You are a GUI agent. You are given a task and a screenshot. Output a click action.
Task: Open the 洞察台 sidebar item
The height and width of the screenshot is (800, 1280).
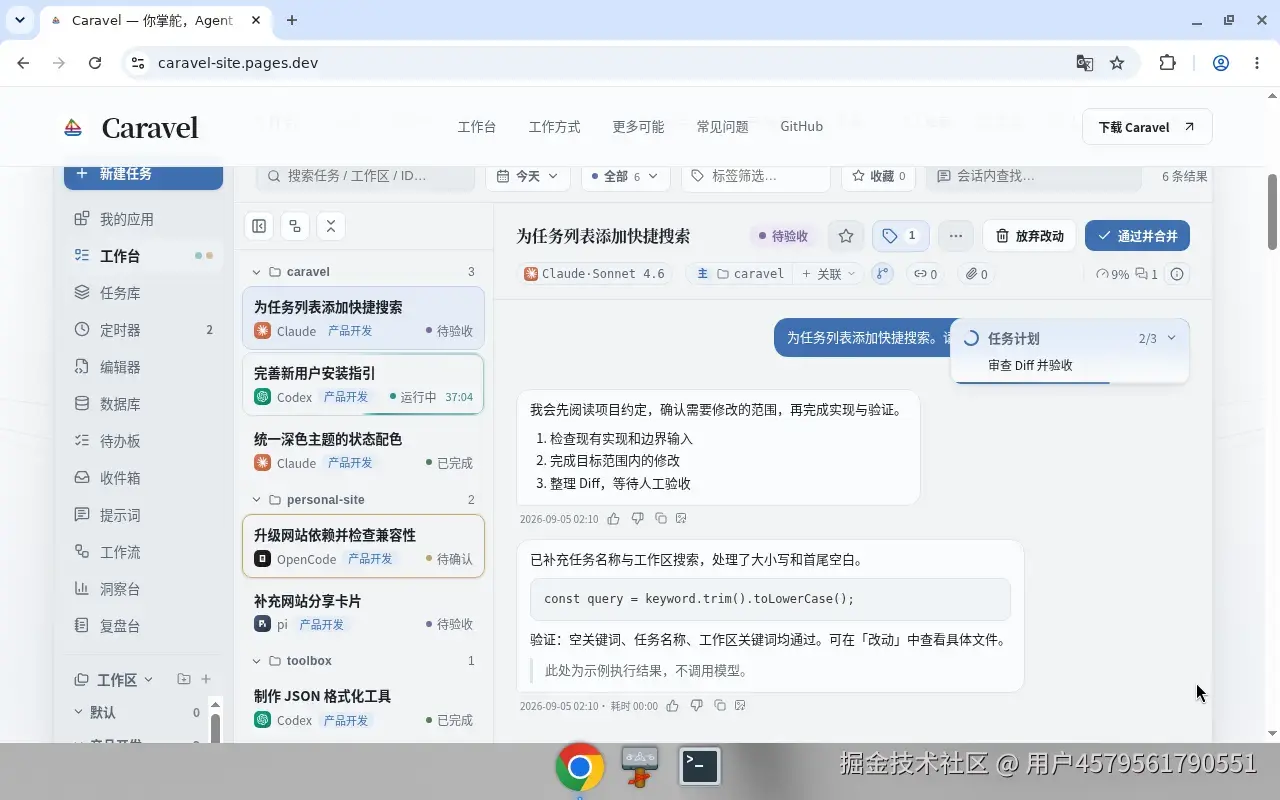click(143, 589)
